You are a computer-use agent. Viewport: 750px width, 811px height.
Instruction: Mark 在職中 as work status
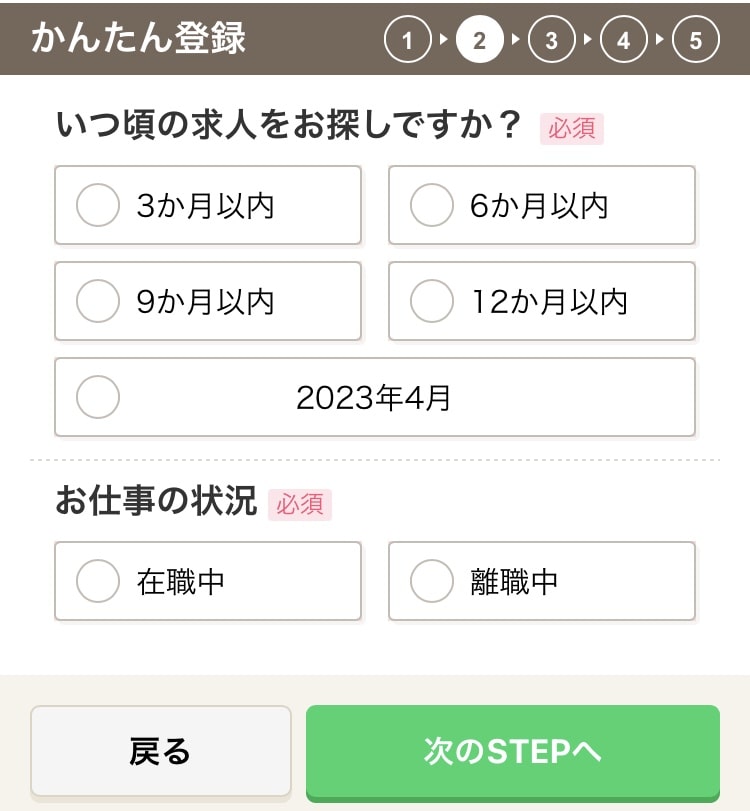click(208, 581)
